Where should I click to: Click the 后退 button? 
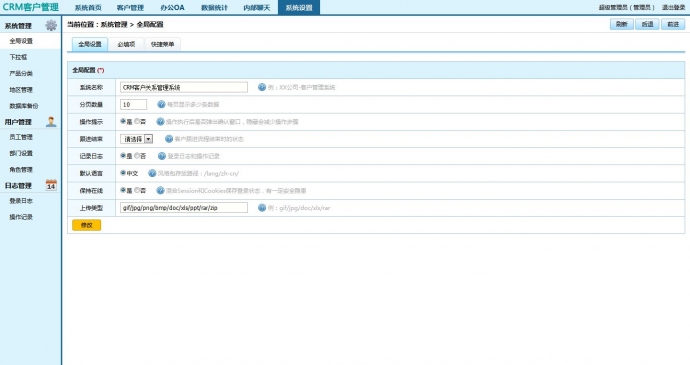coord(647,24)
